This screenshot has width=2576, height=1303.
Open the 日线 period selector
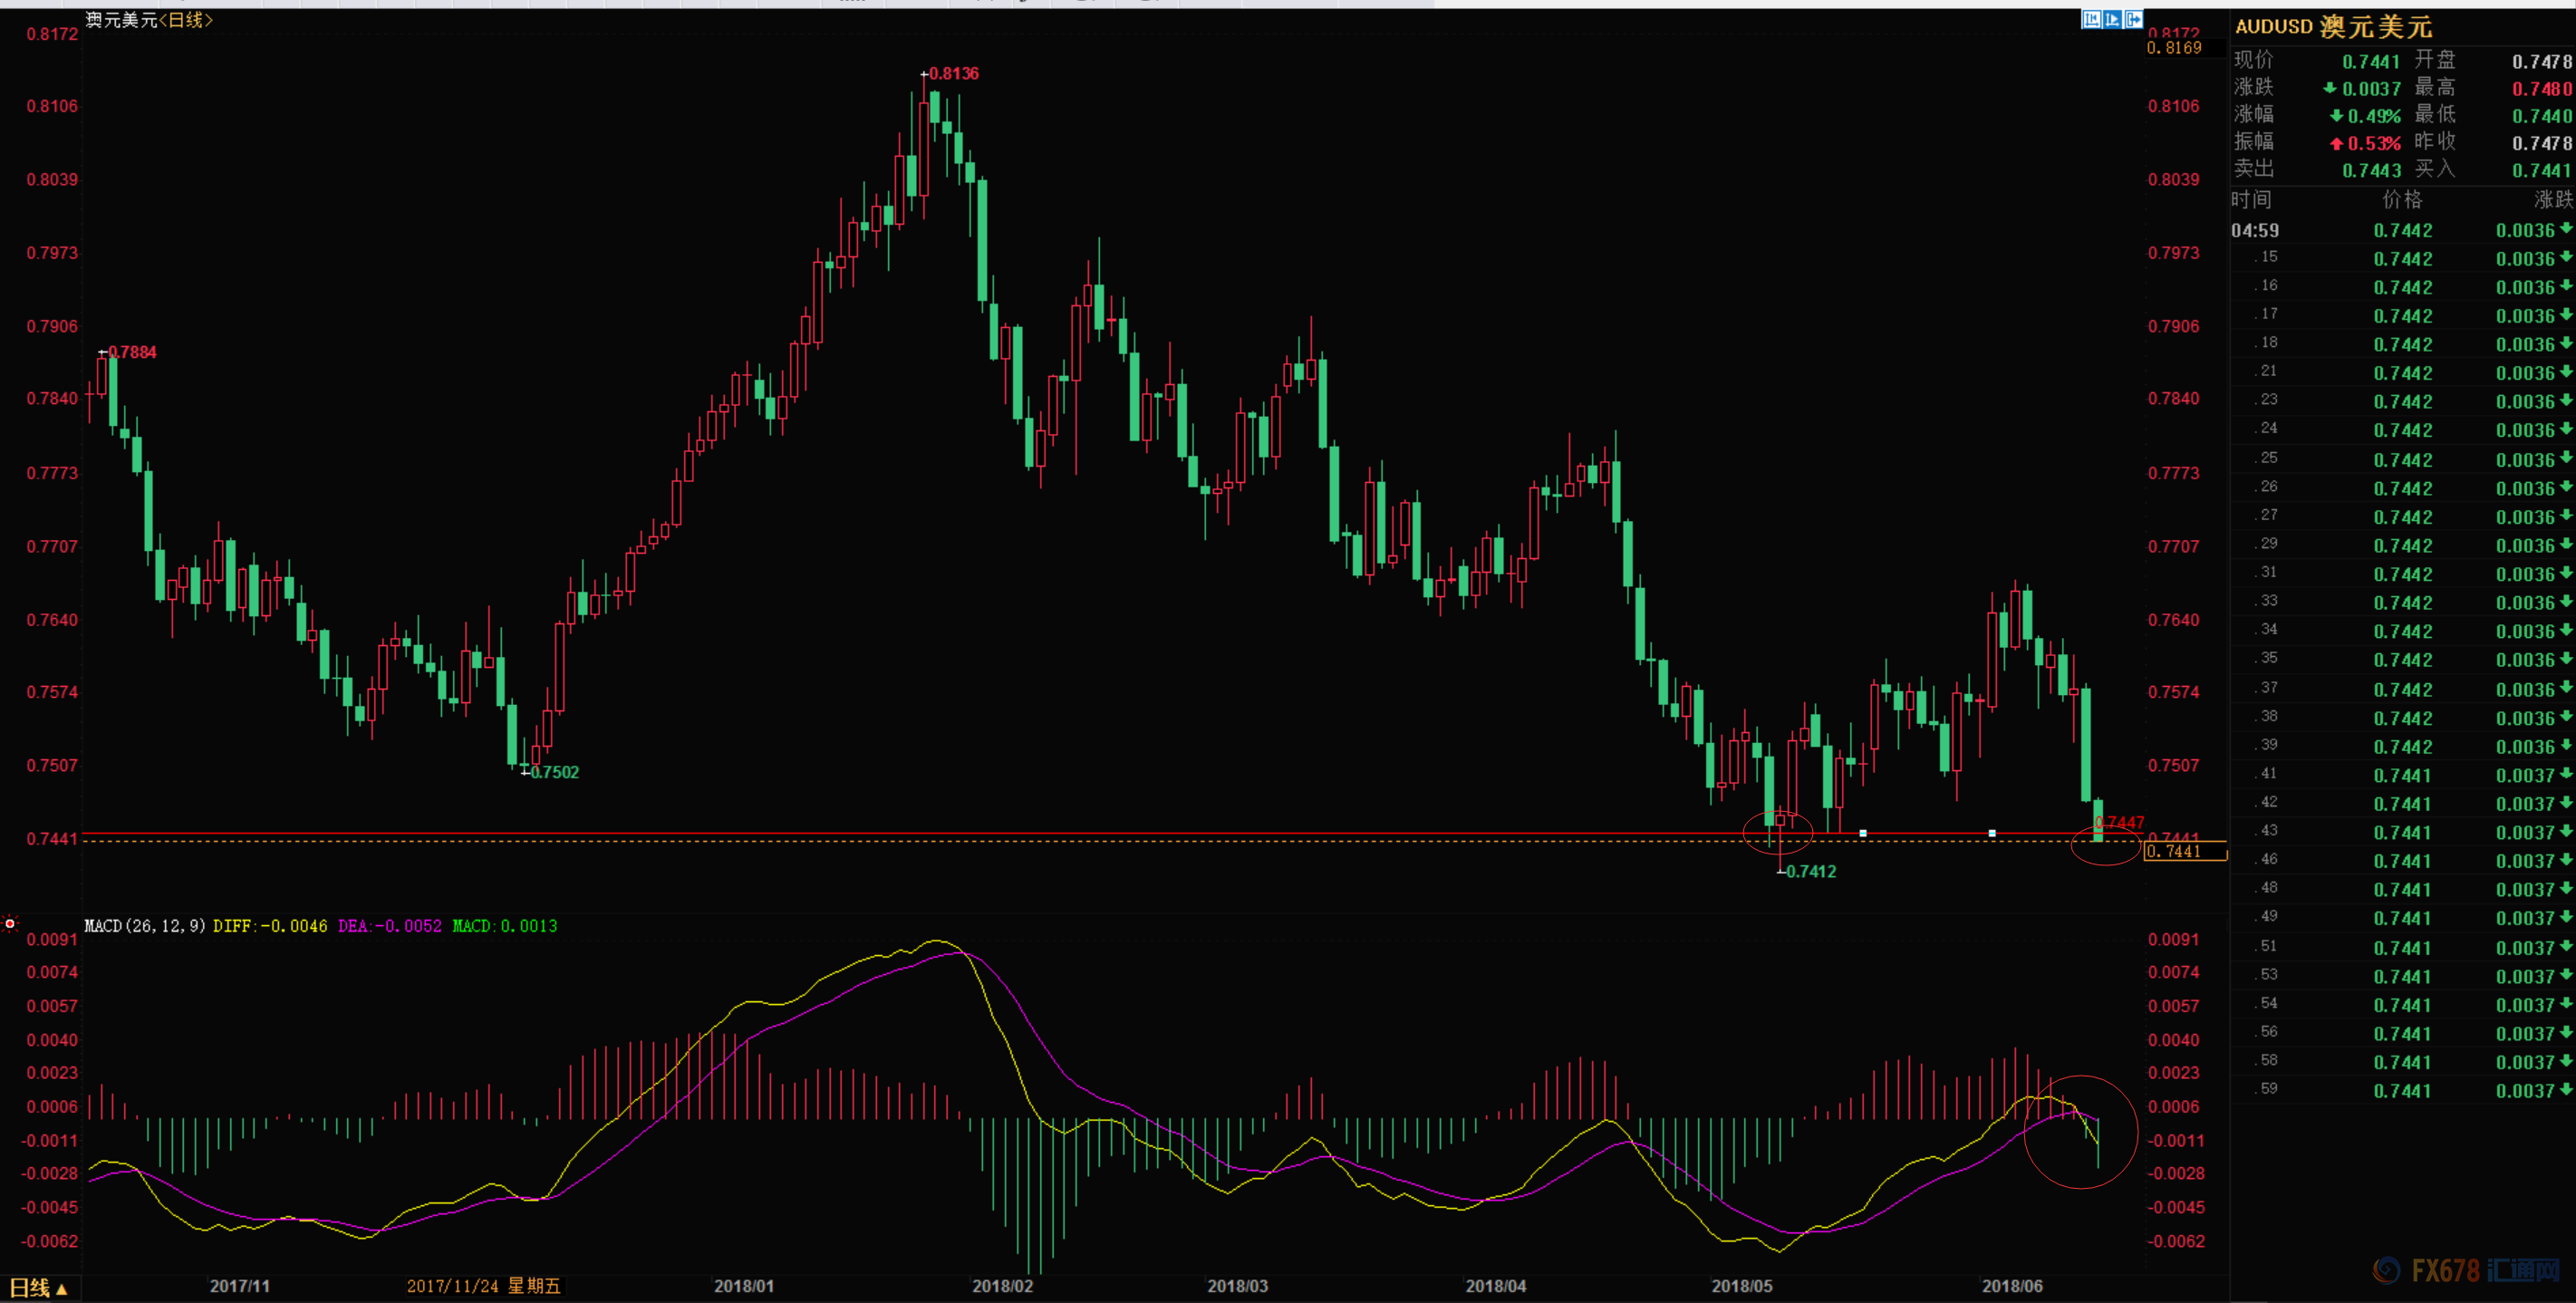pyautogui.click(x=38, y=1288)
